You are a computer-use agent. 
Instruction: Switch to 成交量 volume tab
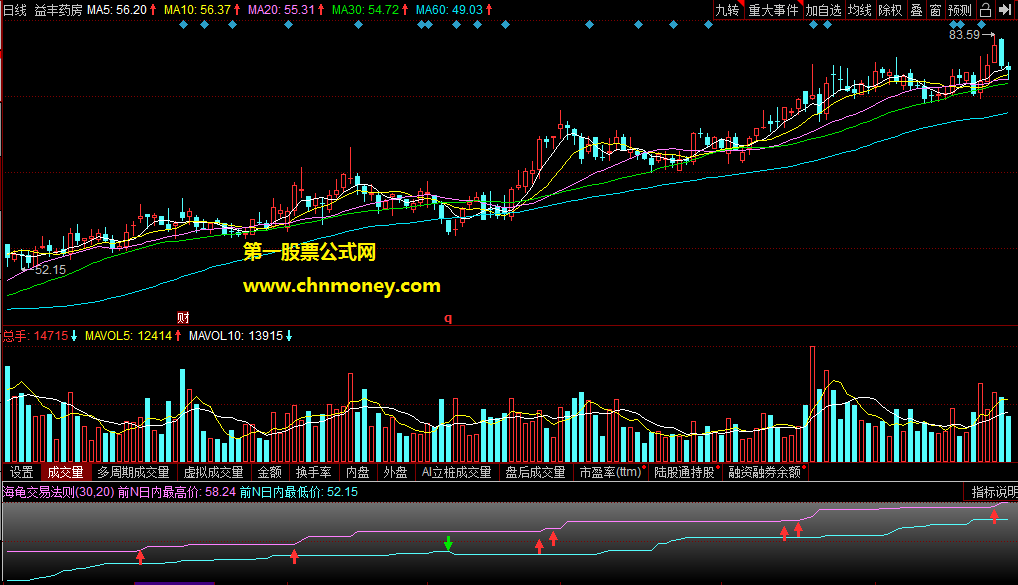(66, 472)
